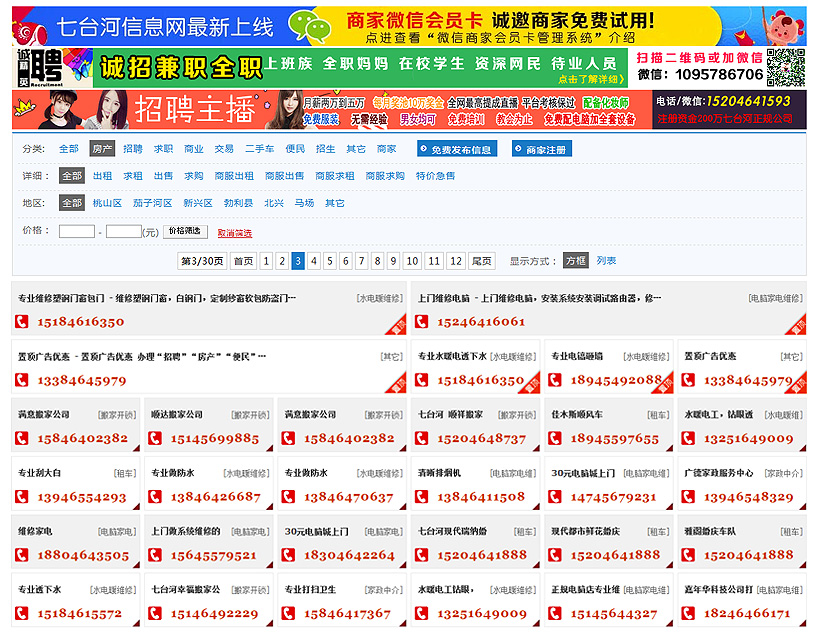The width and height of the screenshot is (820, 636).
Task: Click the QR code image at top right
Action: click(x=786, y=68)
